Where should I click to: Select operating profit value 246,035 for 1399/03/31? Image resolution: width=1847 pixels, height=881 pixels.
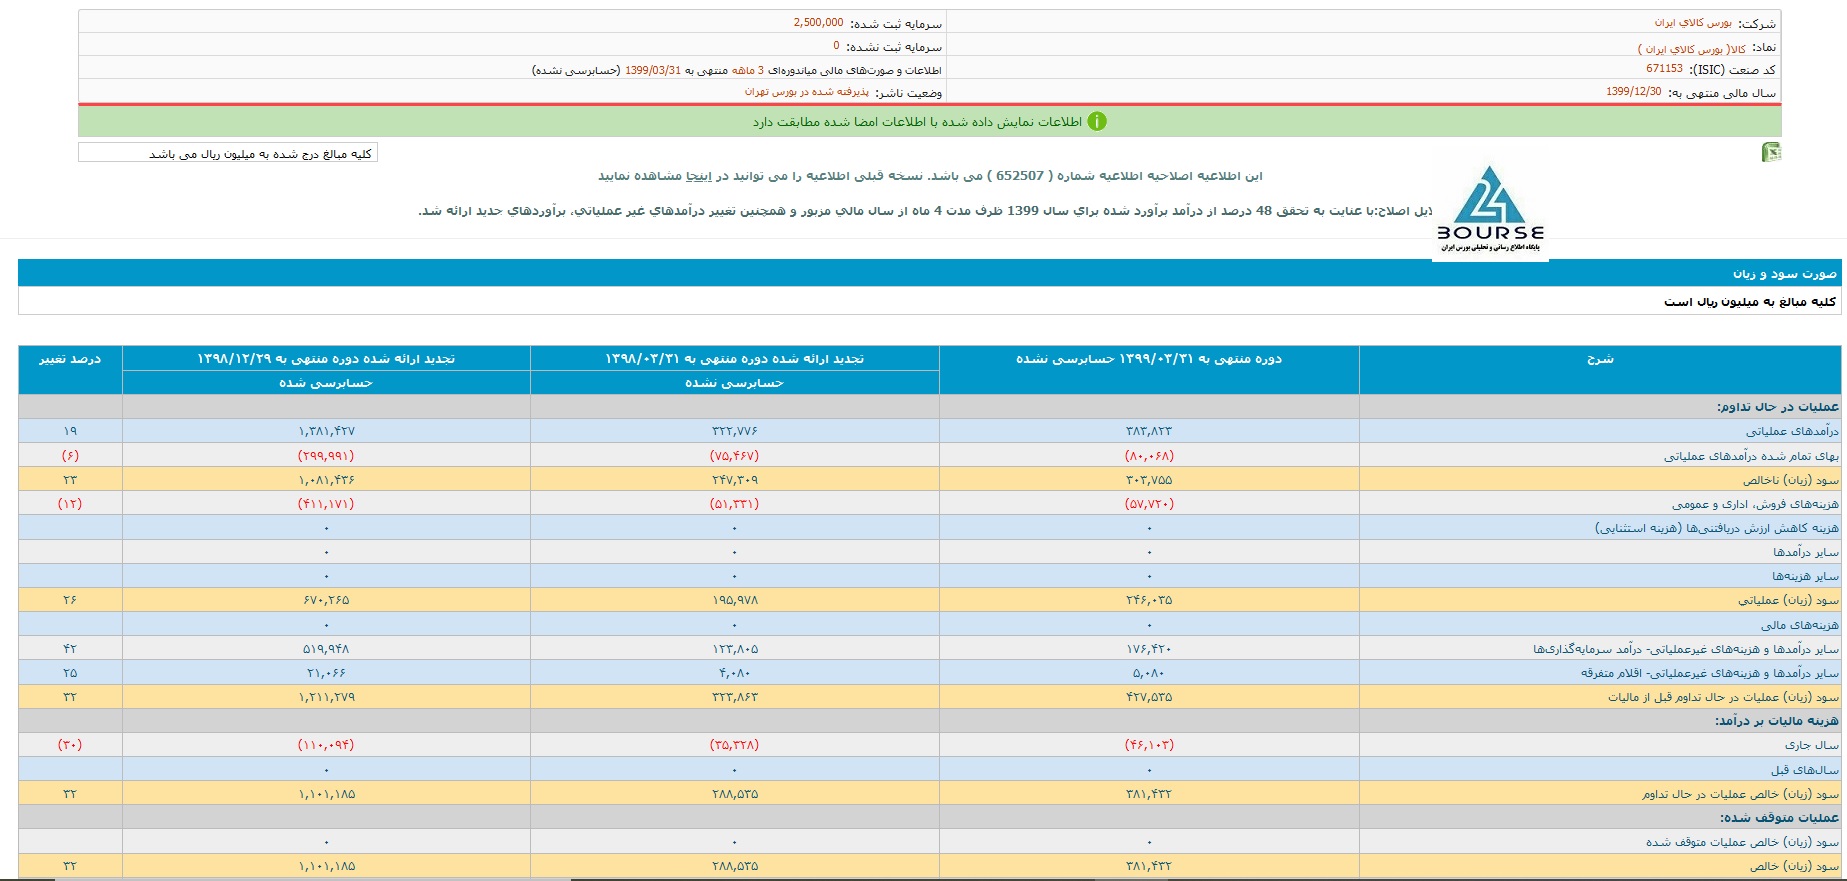[1149, 600]
